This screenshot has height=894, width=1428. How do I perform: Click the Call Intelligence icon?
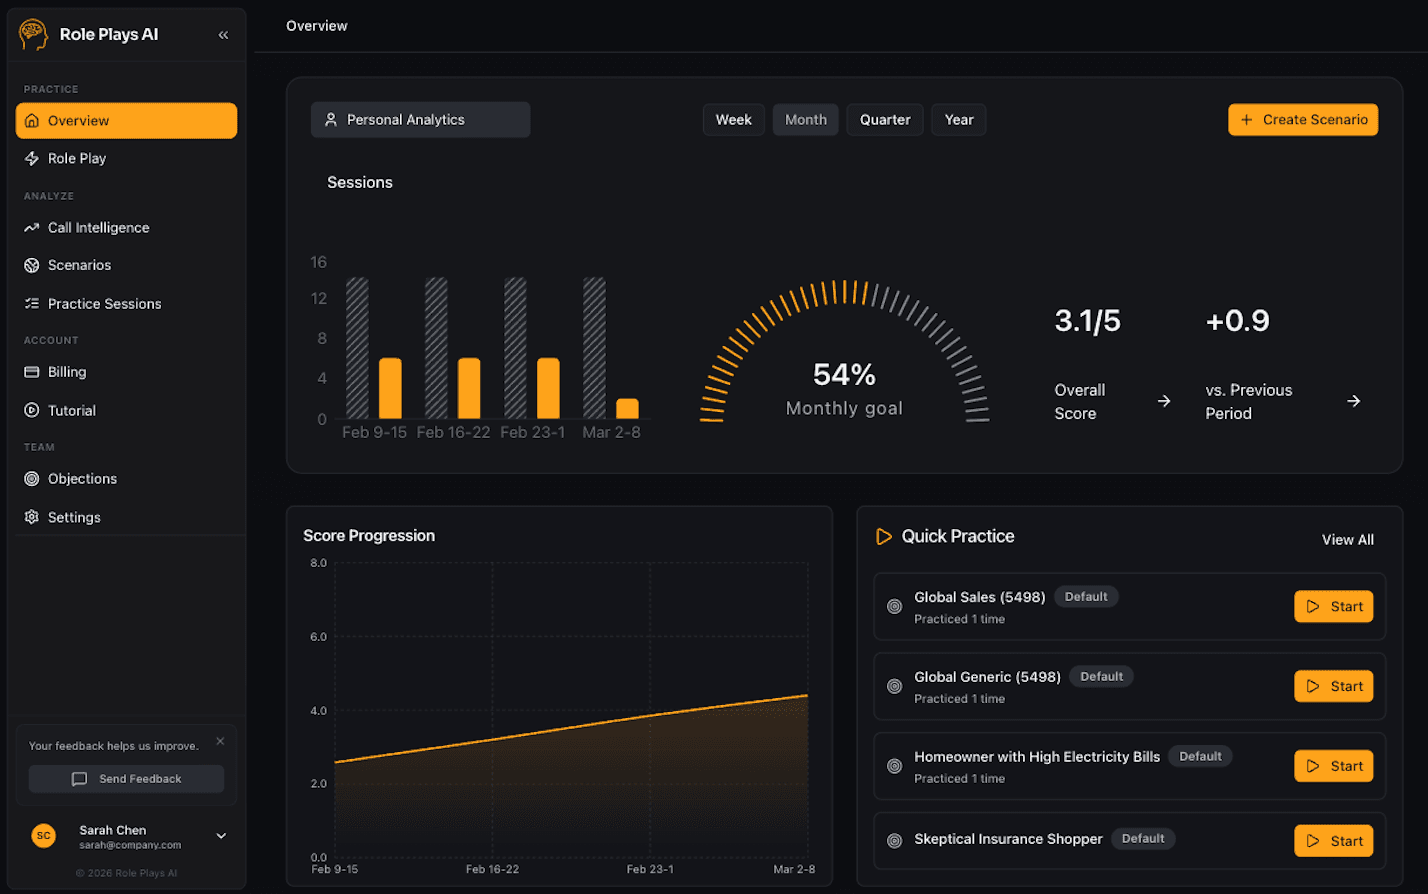point(30,227)
